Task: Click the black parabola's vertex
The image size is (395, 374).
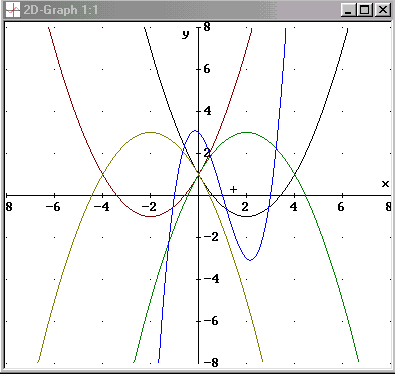Action: [246, 217]
